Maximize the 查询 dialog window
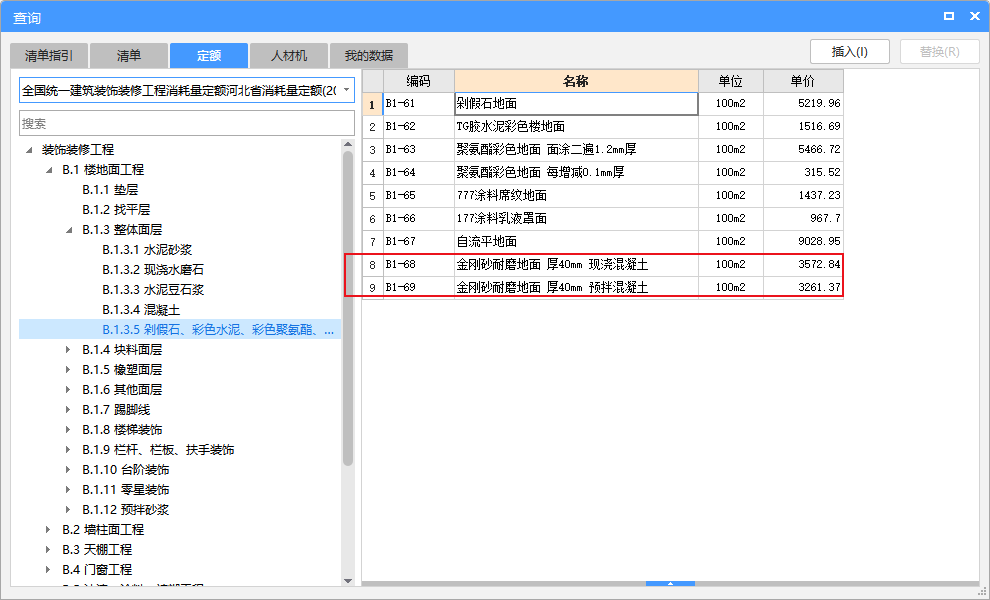 [x=949, y=16]
